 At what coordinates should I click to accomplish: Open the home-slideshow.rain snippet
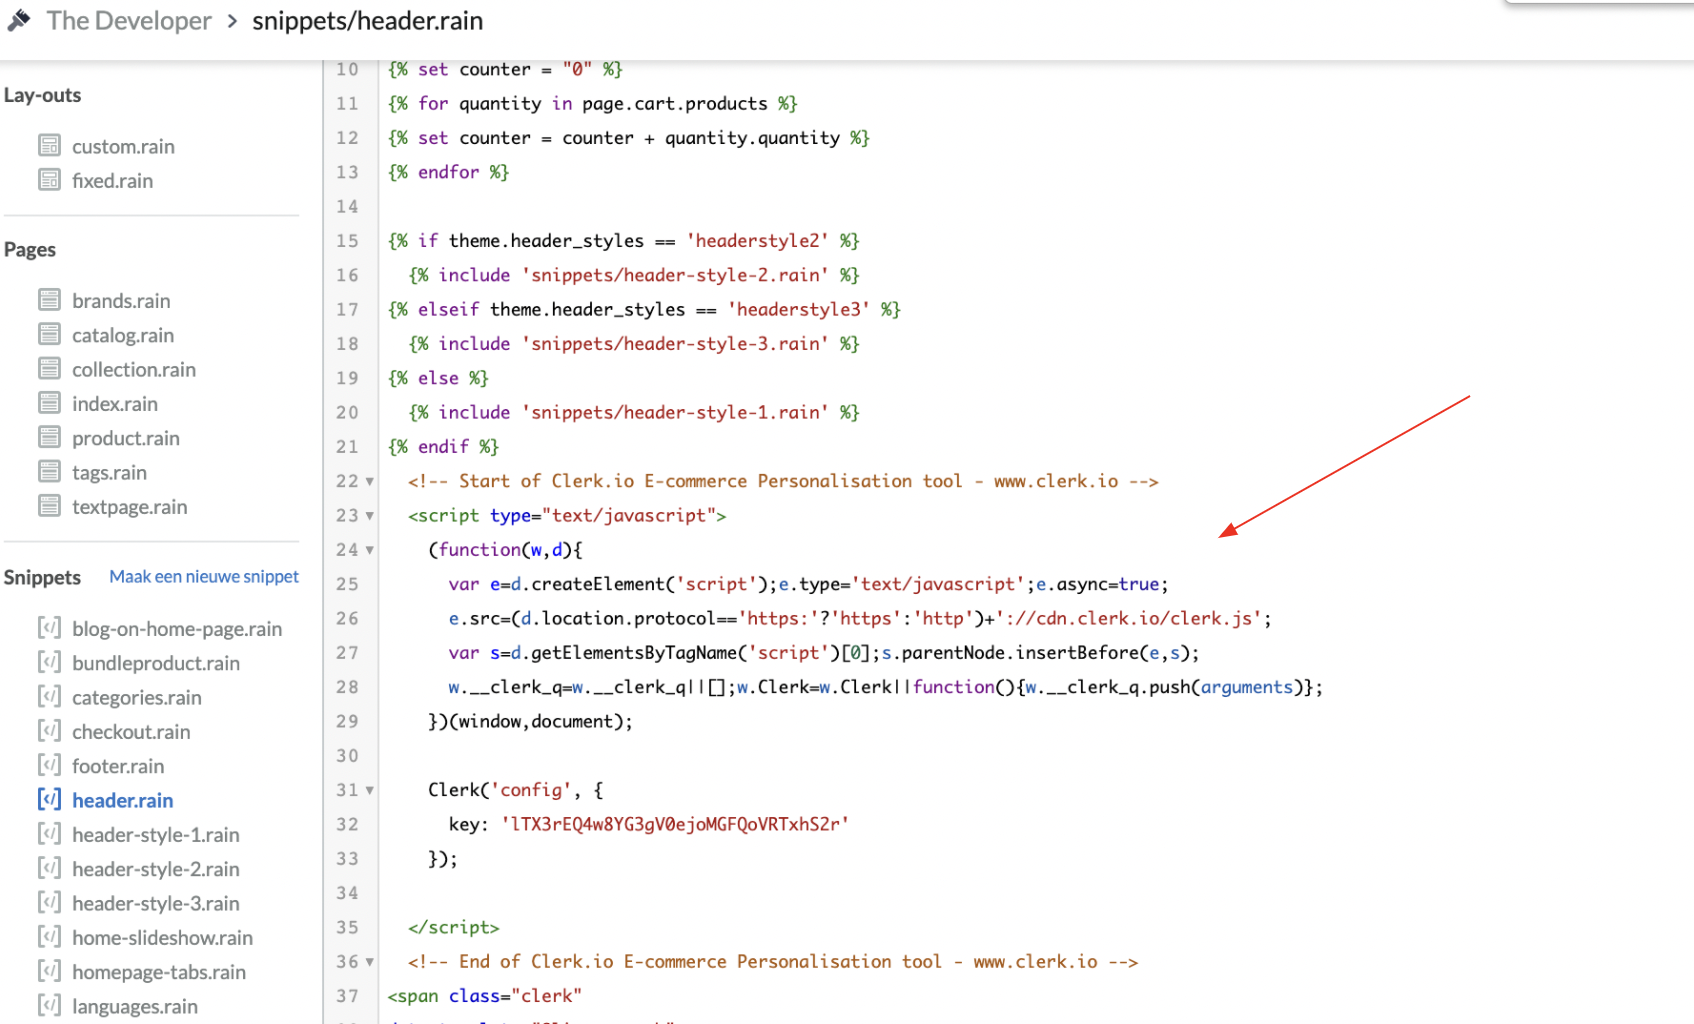pos(162,938)
